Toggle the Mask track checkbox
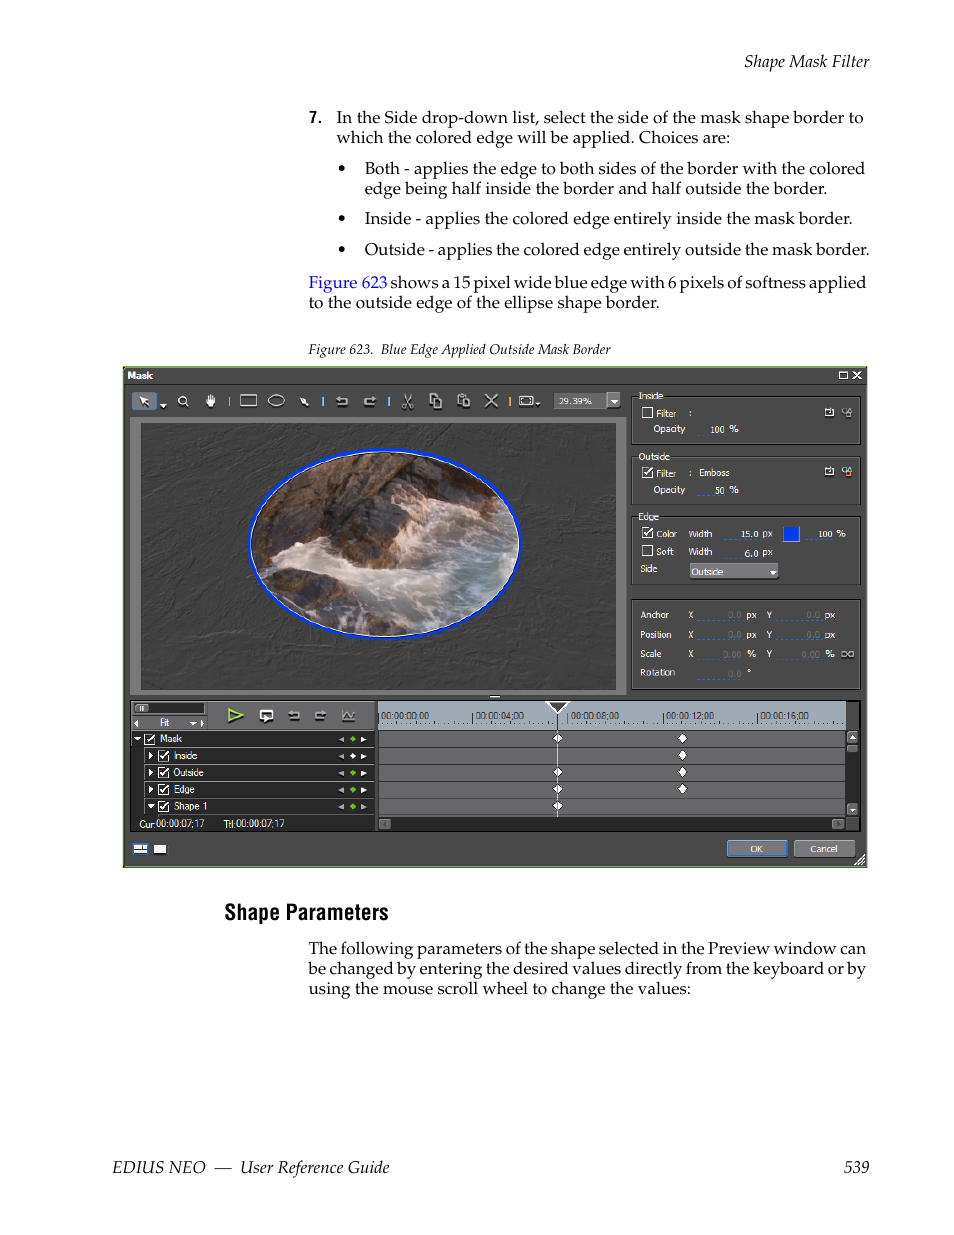 tap(150, 739)
